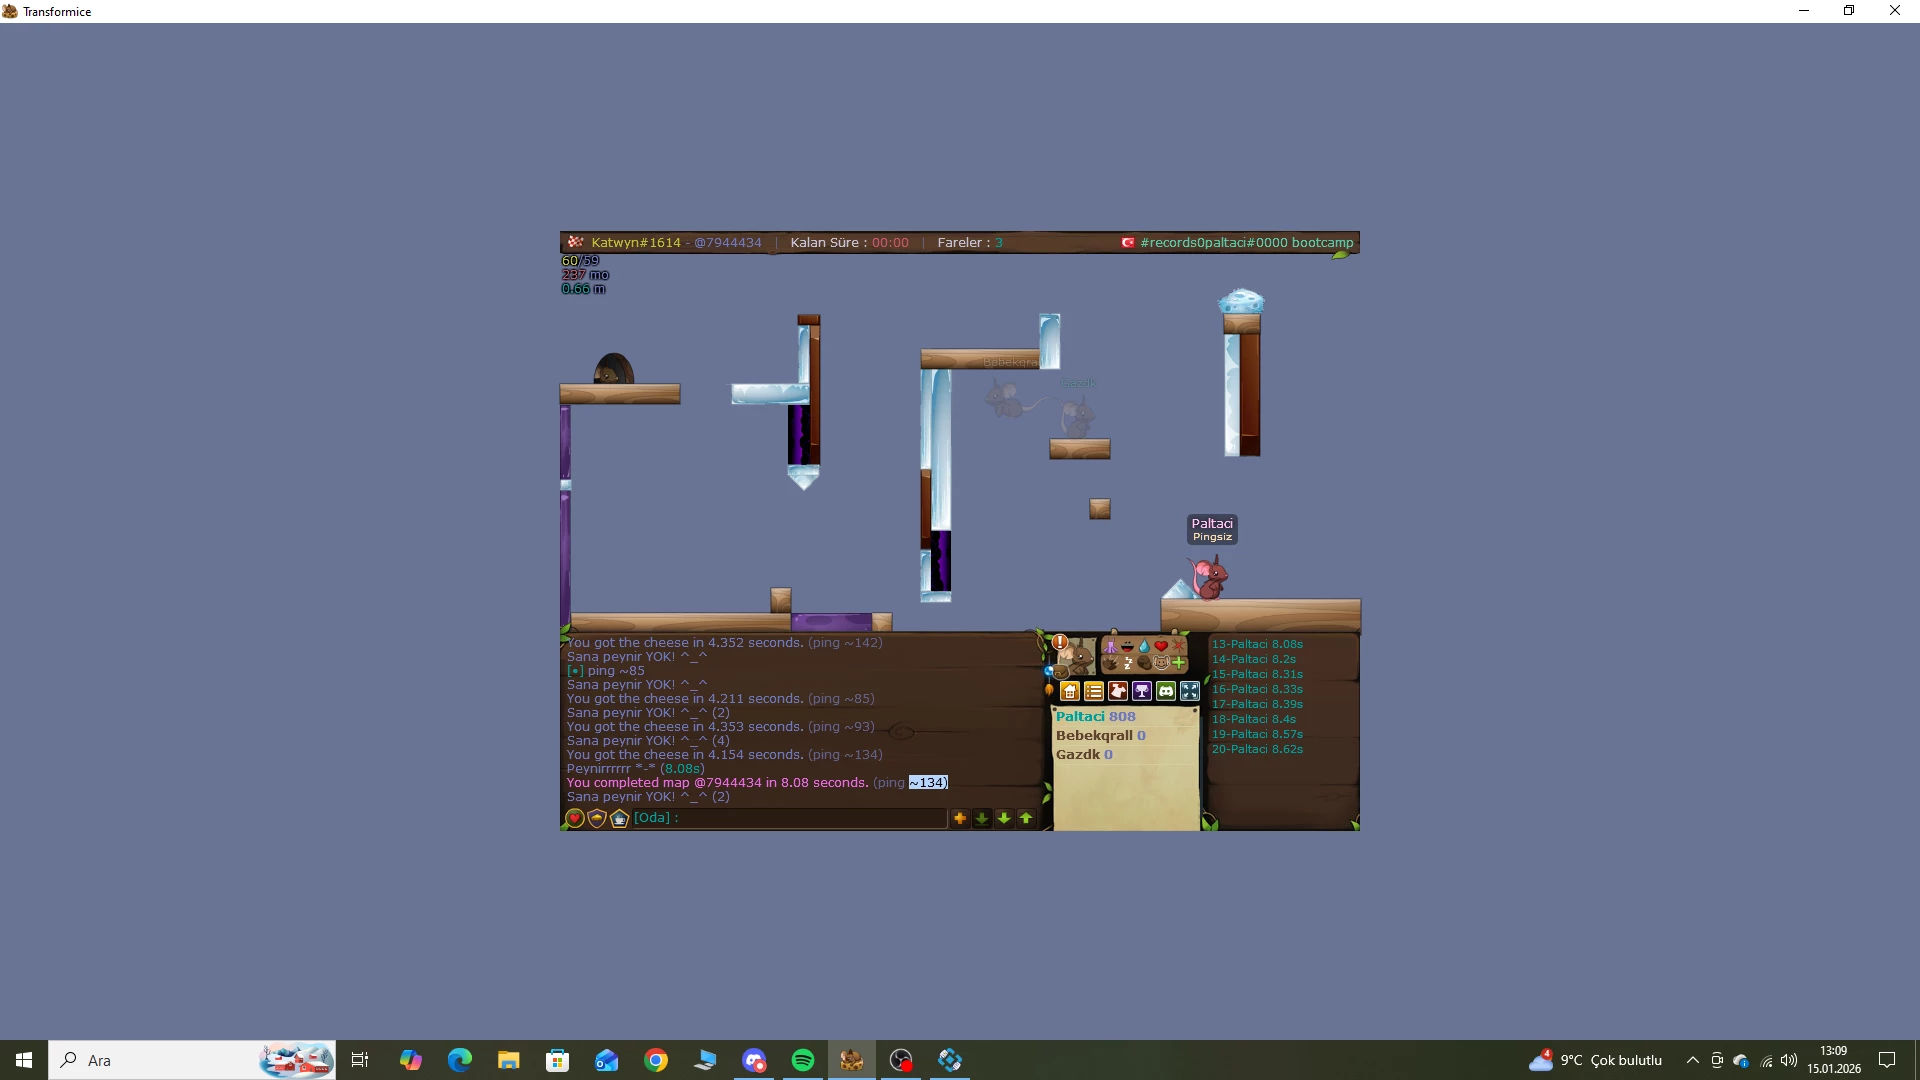The image size is (1920, 1080).
Task: Open the notification center icon
Action: click(1887, 1060)
